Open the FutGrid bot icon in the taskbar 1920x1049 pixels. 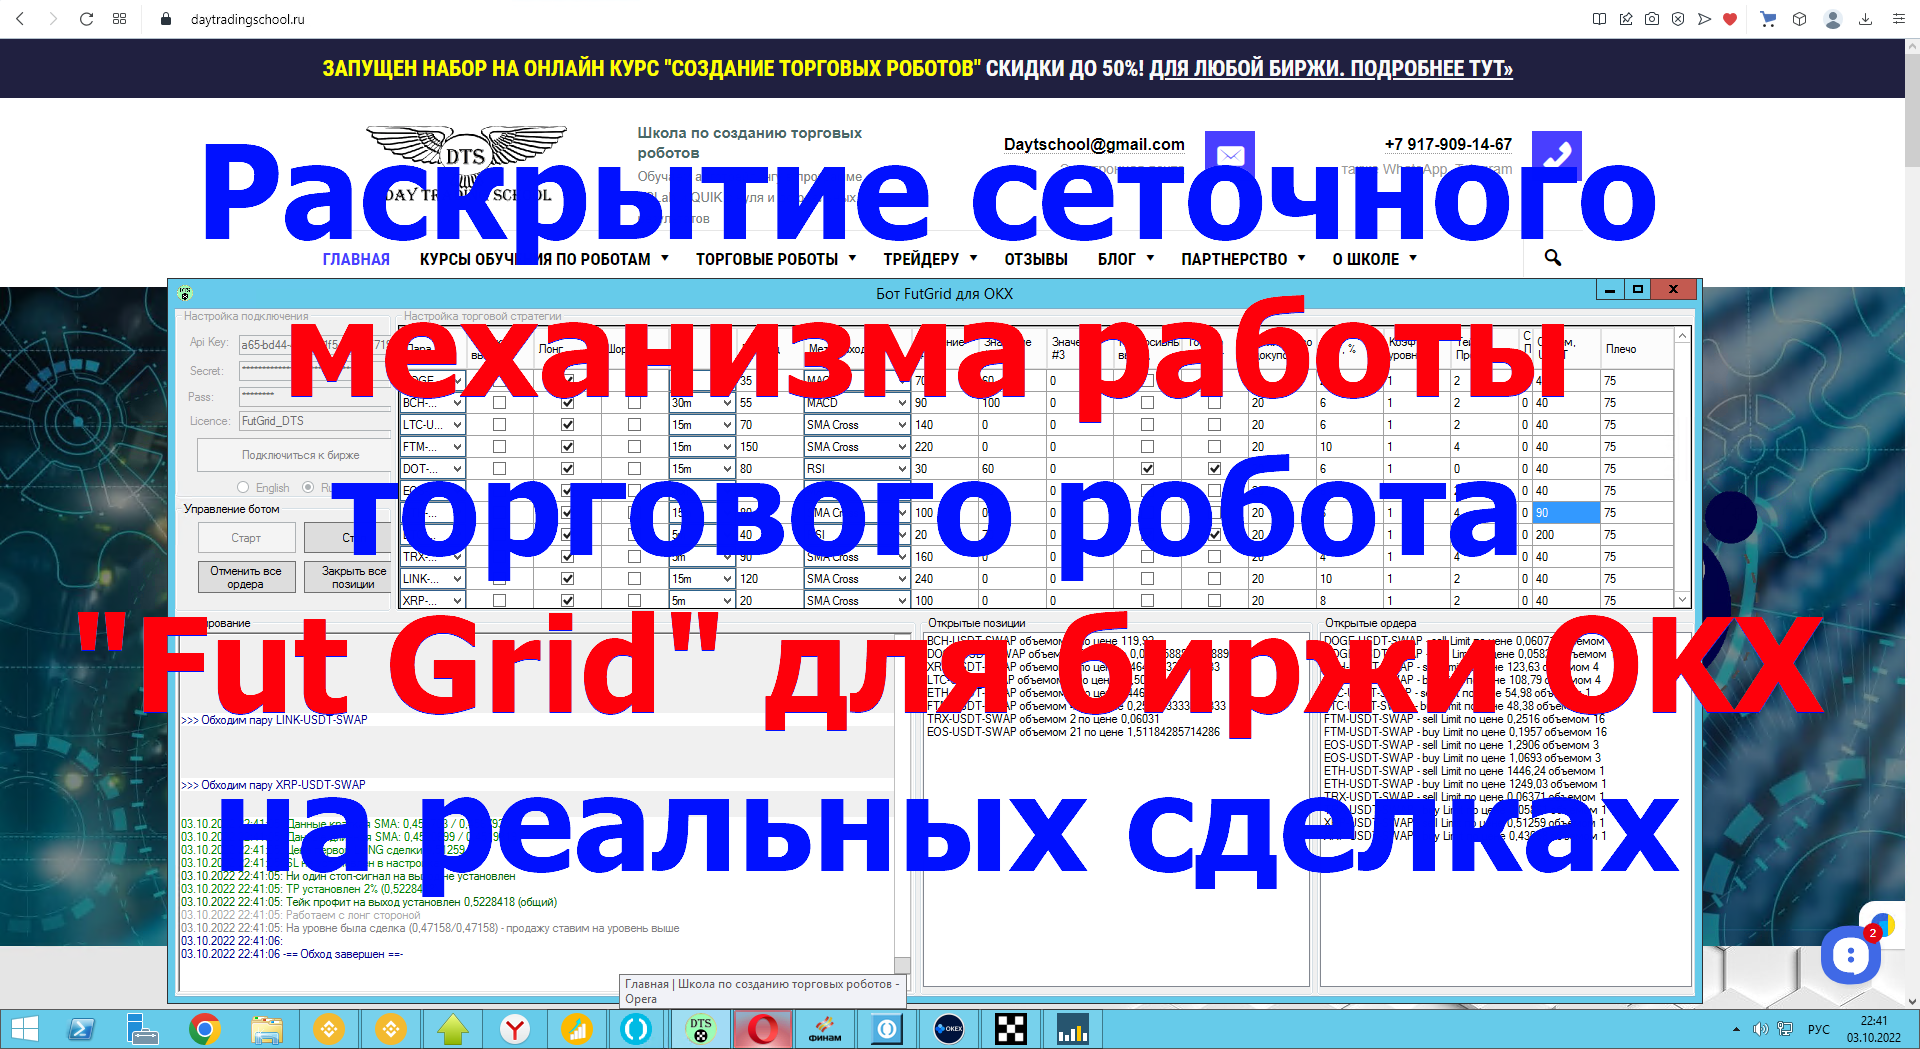pos(700,1029)
